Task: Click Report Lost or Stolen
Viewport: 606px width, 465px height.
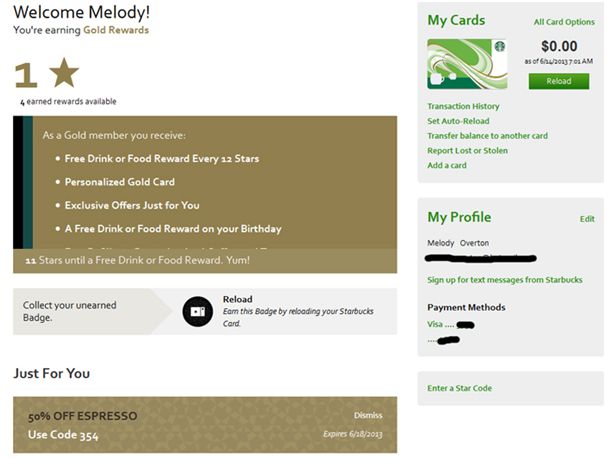Action: (x=467, y=150)
